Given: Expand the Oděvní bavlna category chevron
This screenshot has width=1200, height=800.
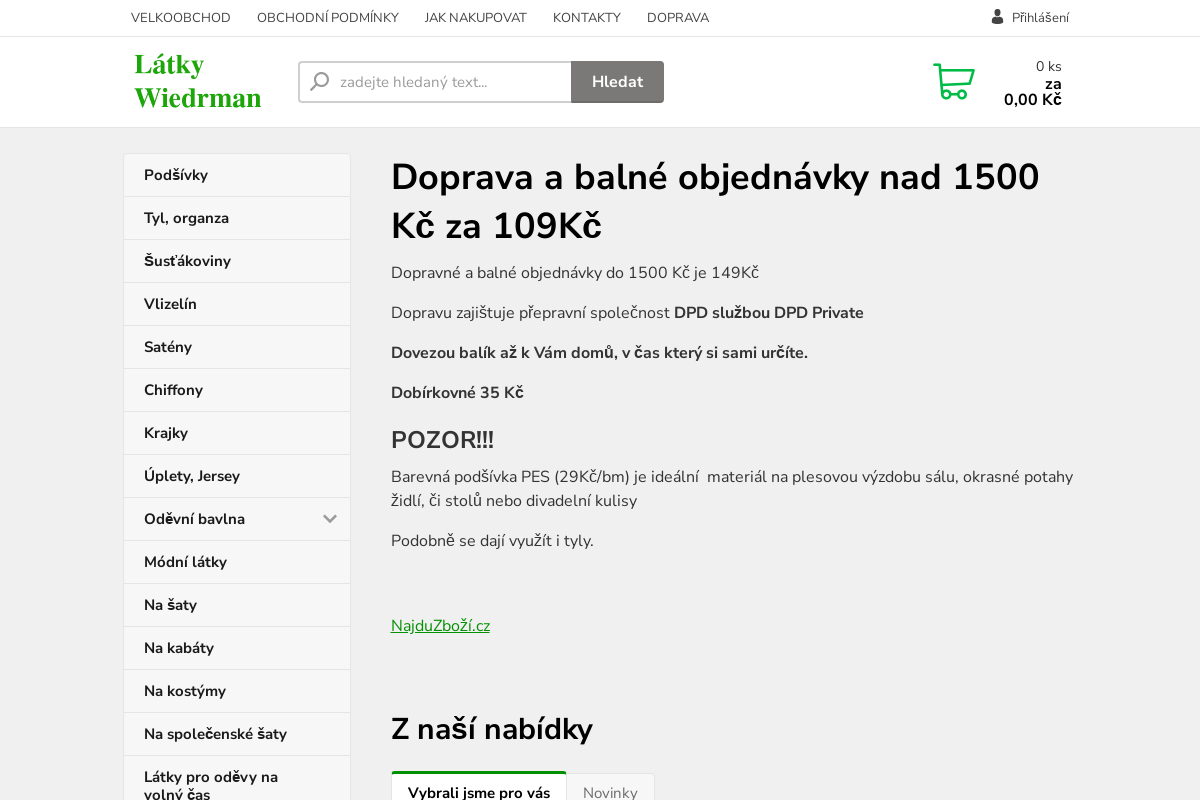Looking at the screenshot, I should pyautogui.click(x=330, y=519).
